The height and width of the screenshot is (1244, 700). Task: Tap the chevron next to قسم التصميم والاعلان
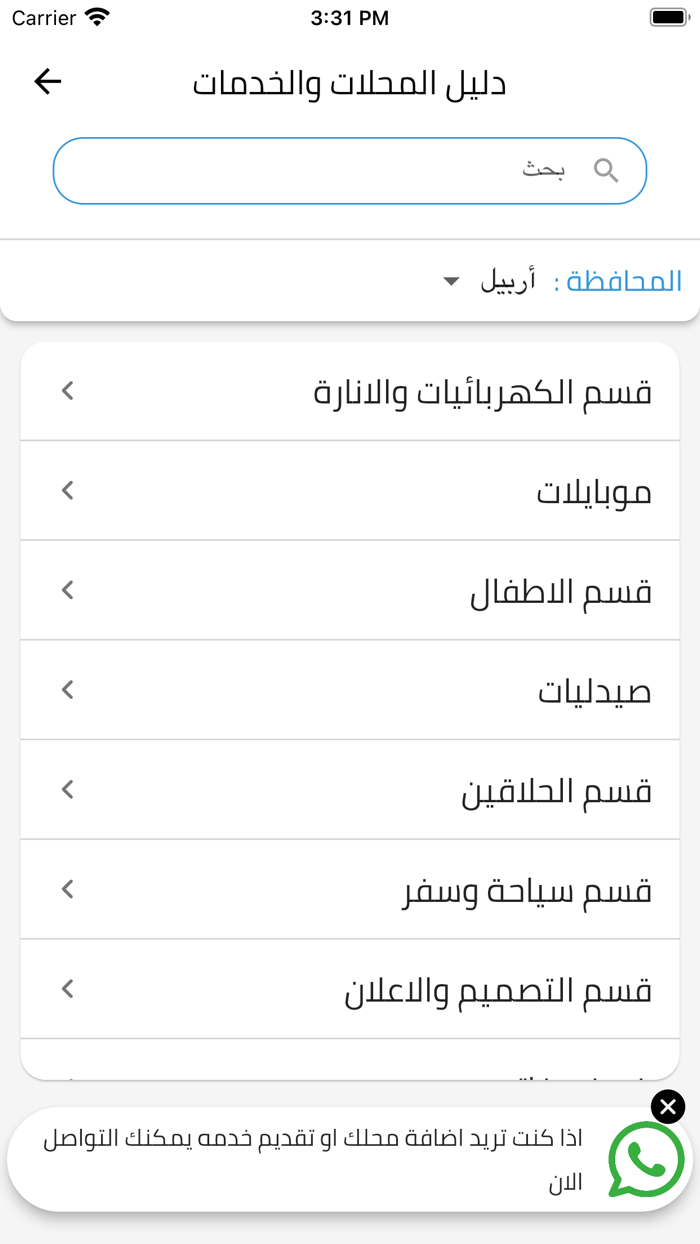point(66,989)
